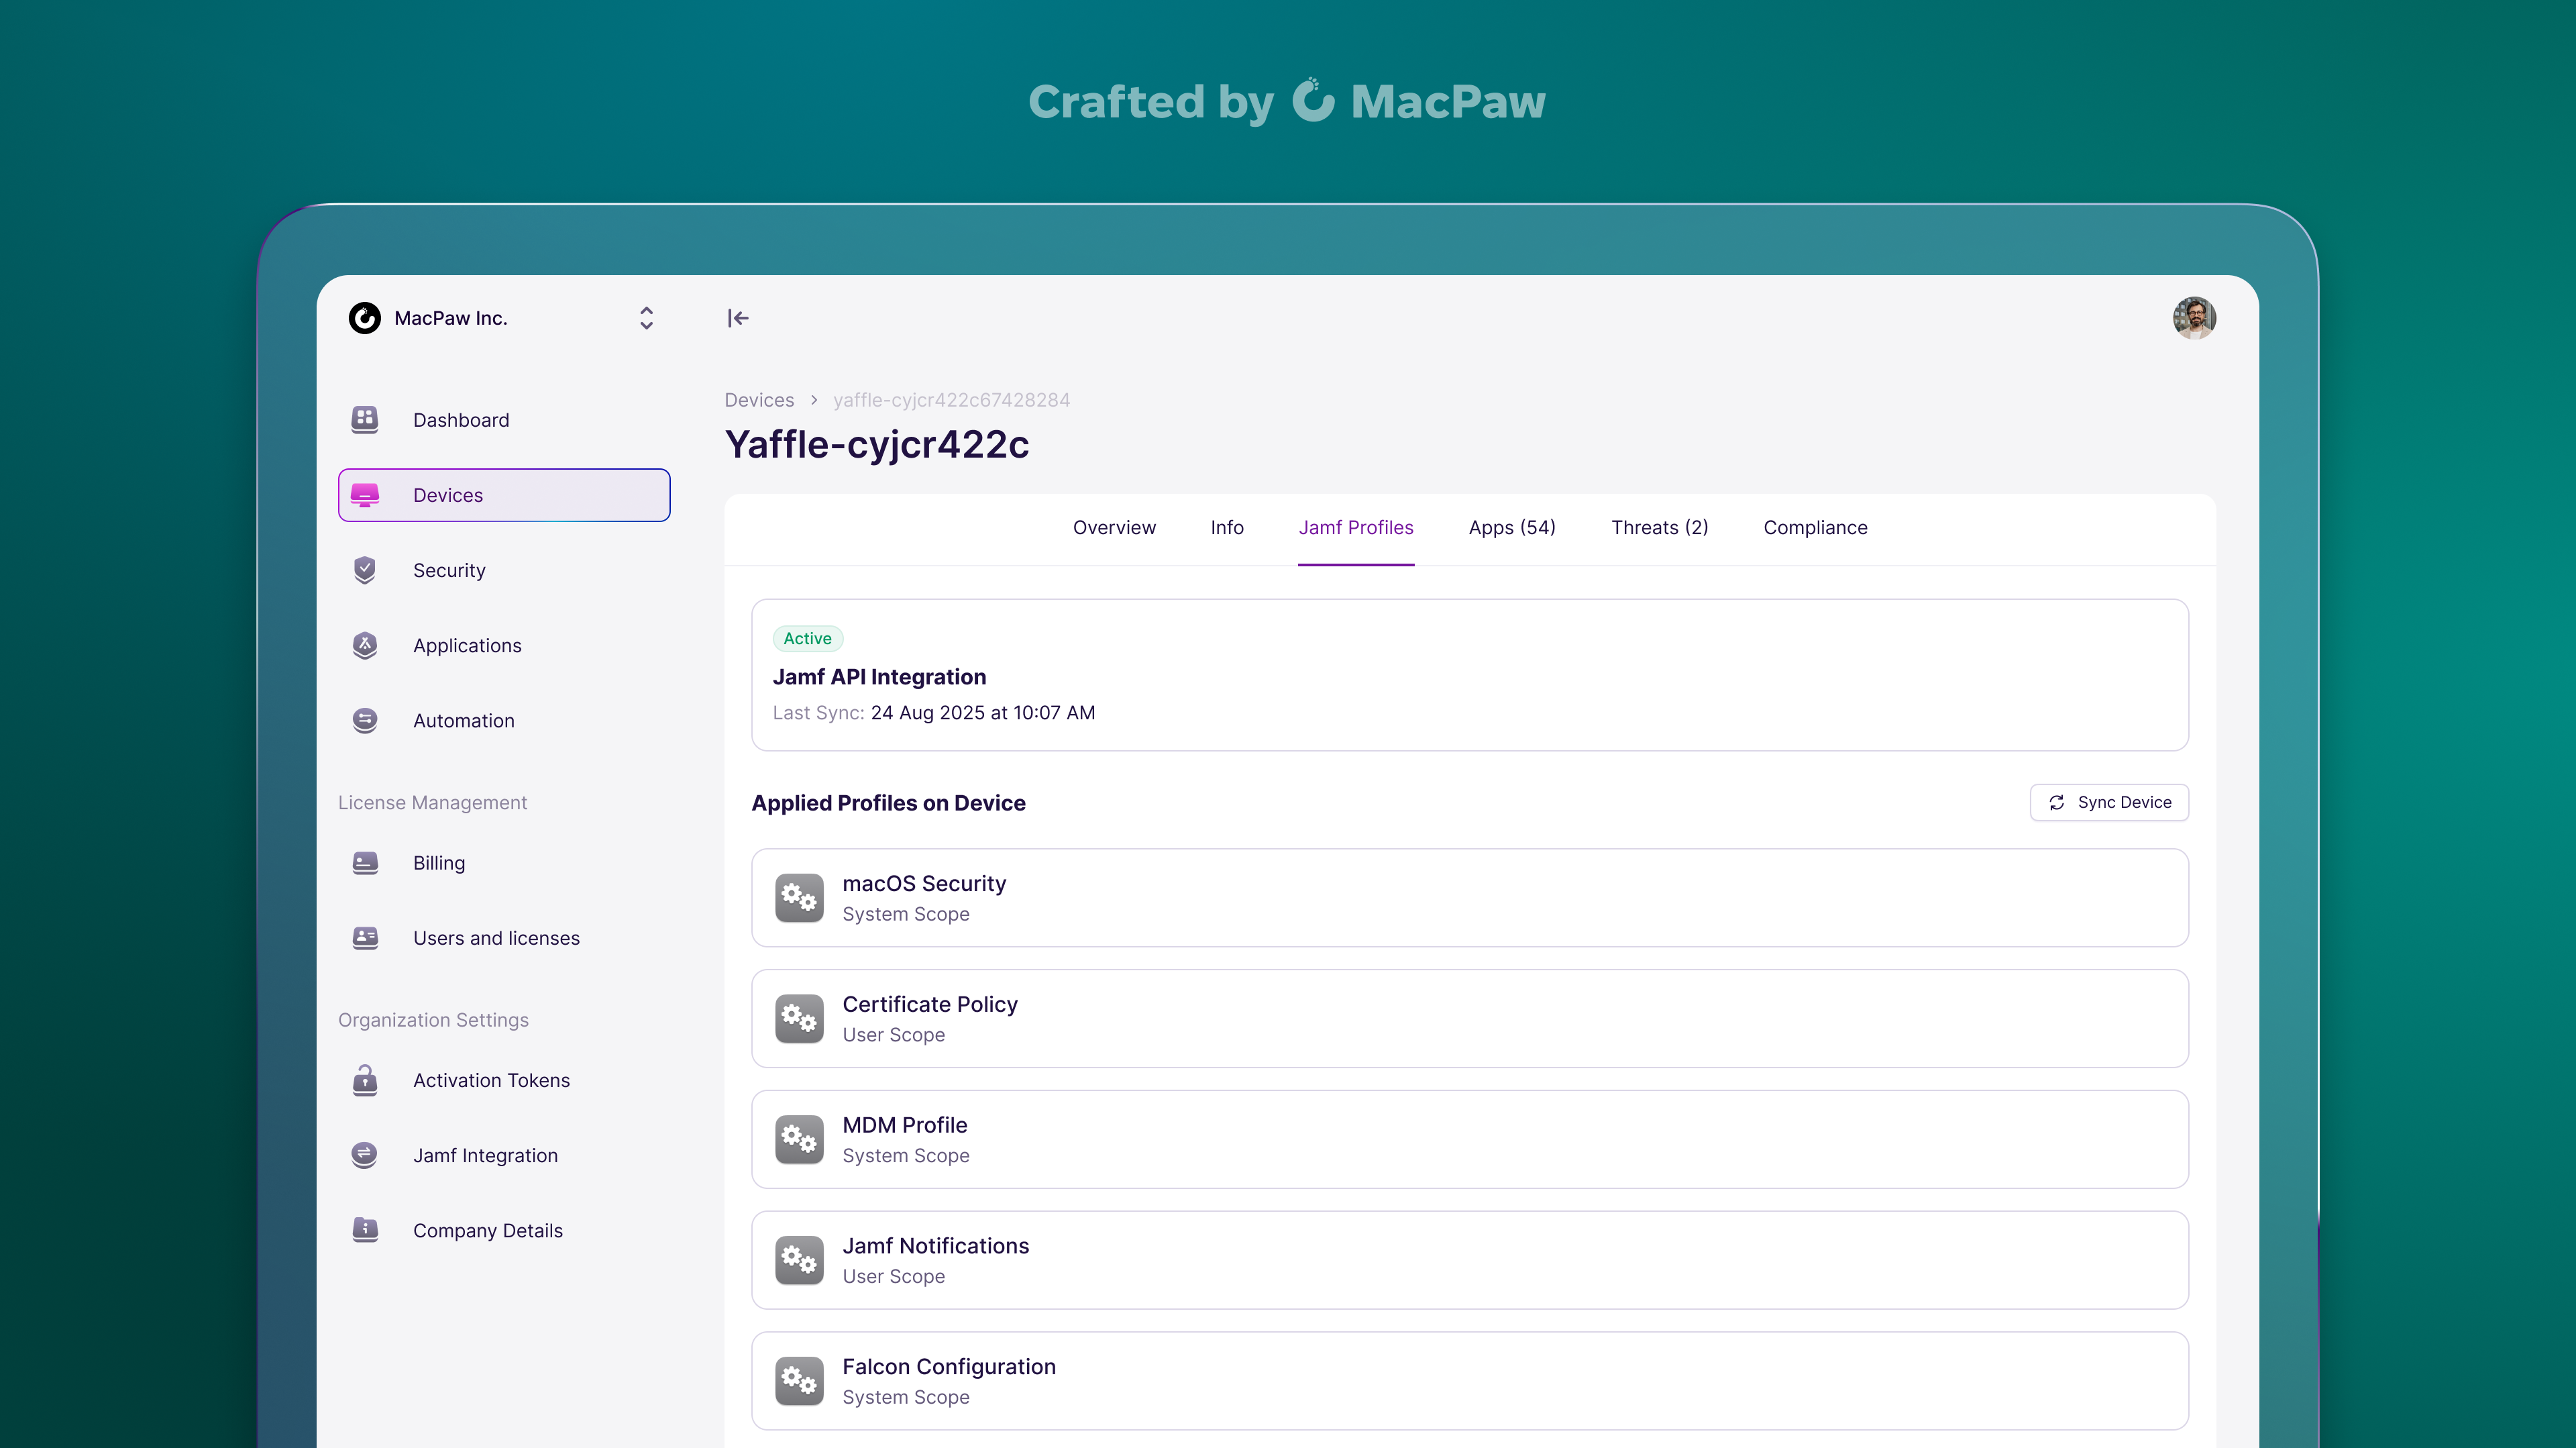Viewport: 2576px width, 1448px height.
Task: Go to the Compliance tab
Action: [1815, 527]
